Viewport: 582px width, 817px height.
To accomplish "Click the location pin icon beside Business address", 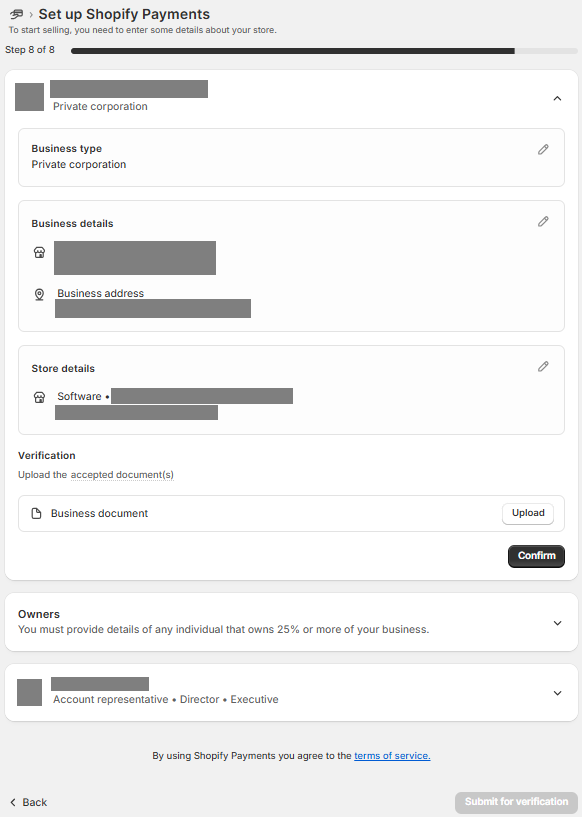I will pos(40,294).
